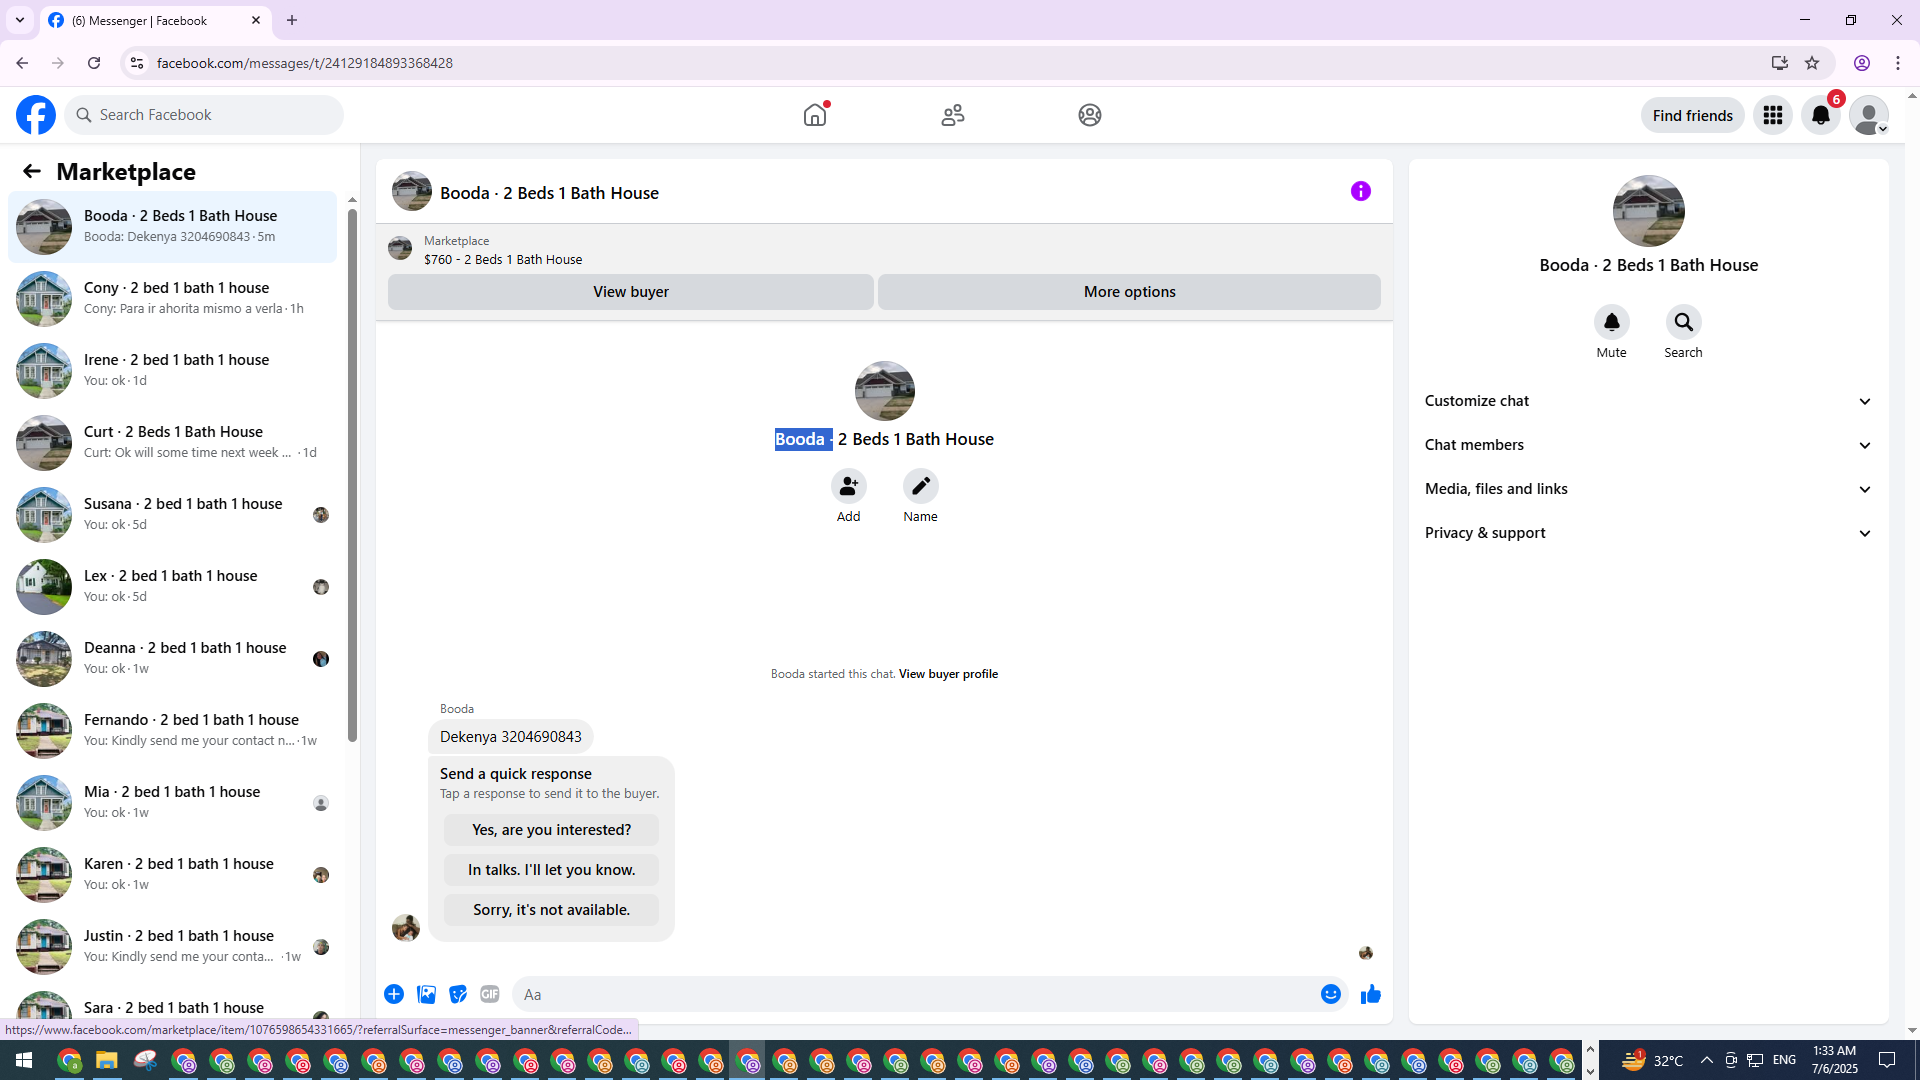Send a thumbs-up like

(x=1370, y=994)
